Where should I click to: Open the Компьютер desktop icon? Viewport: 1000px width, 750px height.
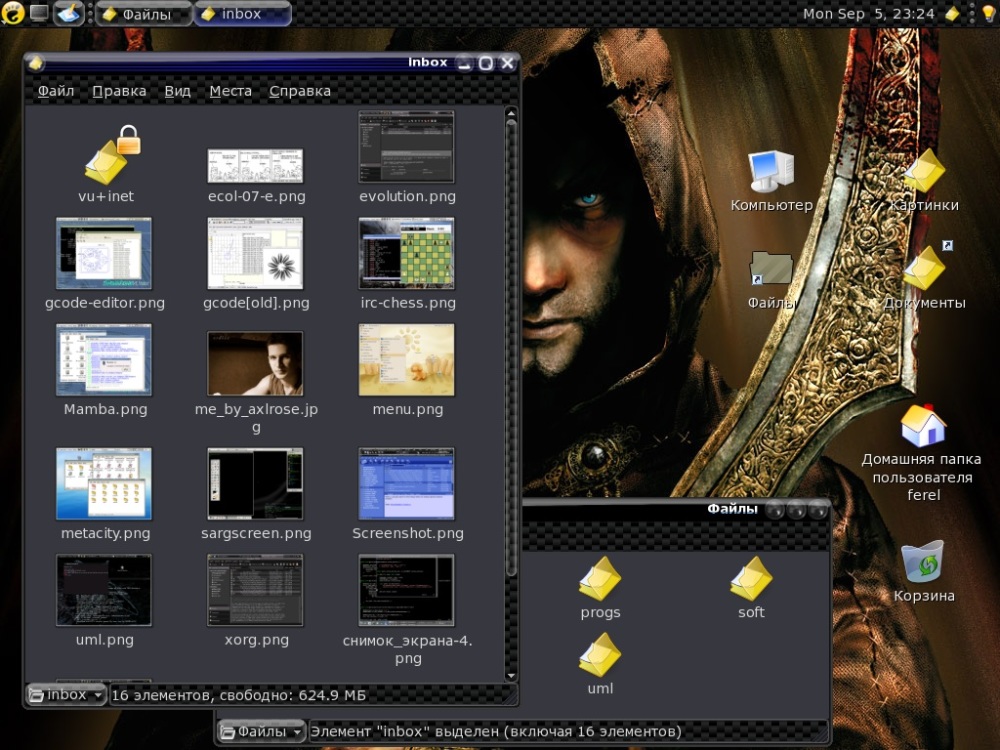click(x=771, y=171)
